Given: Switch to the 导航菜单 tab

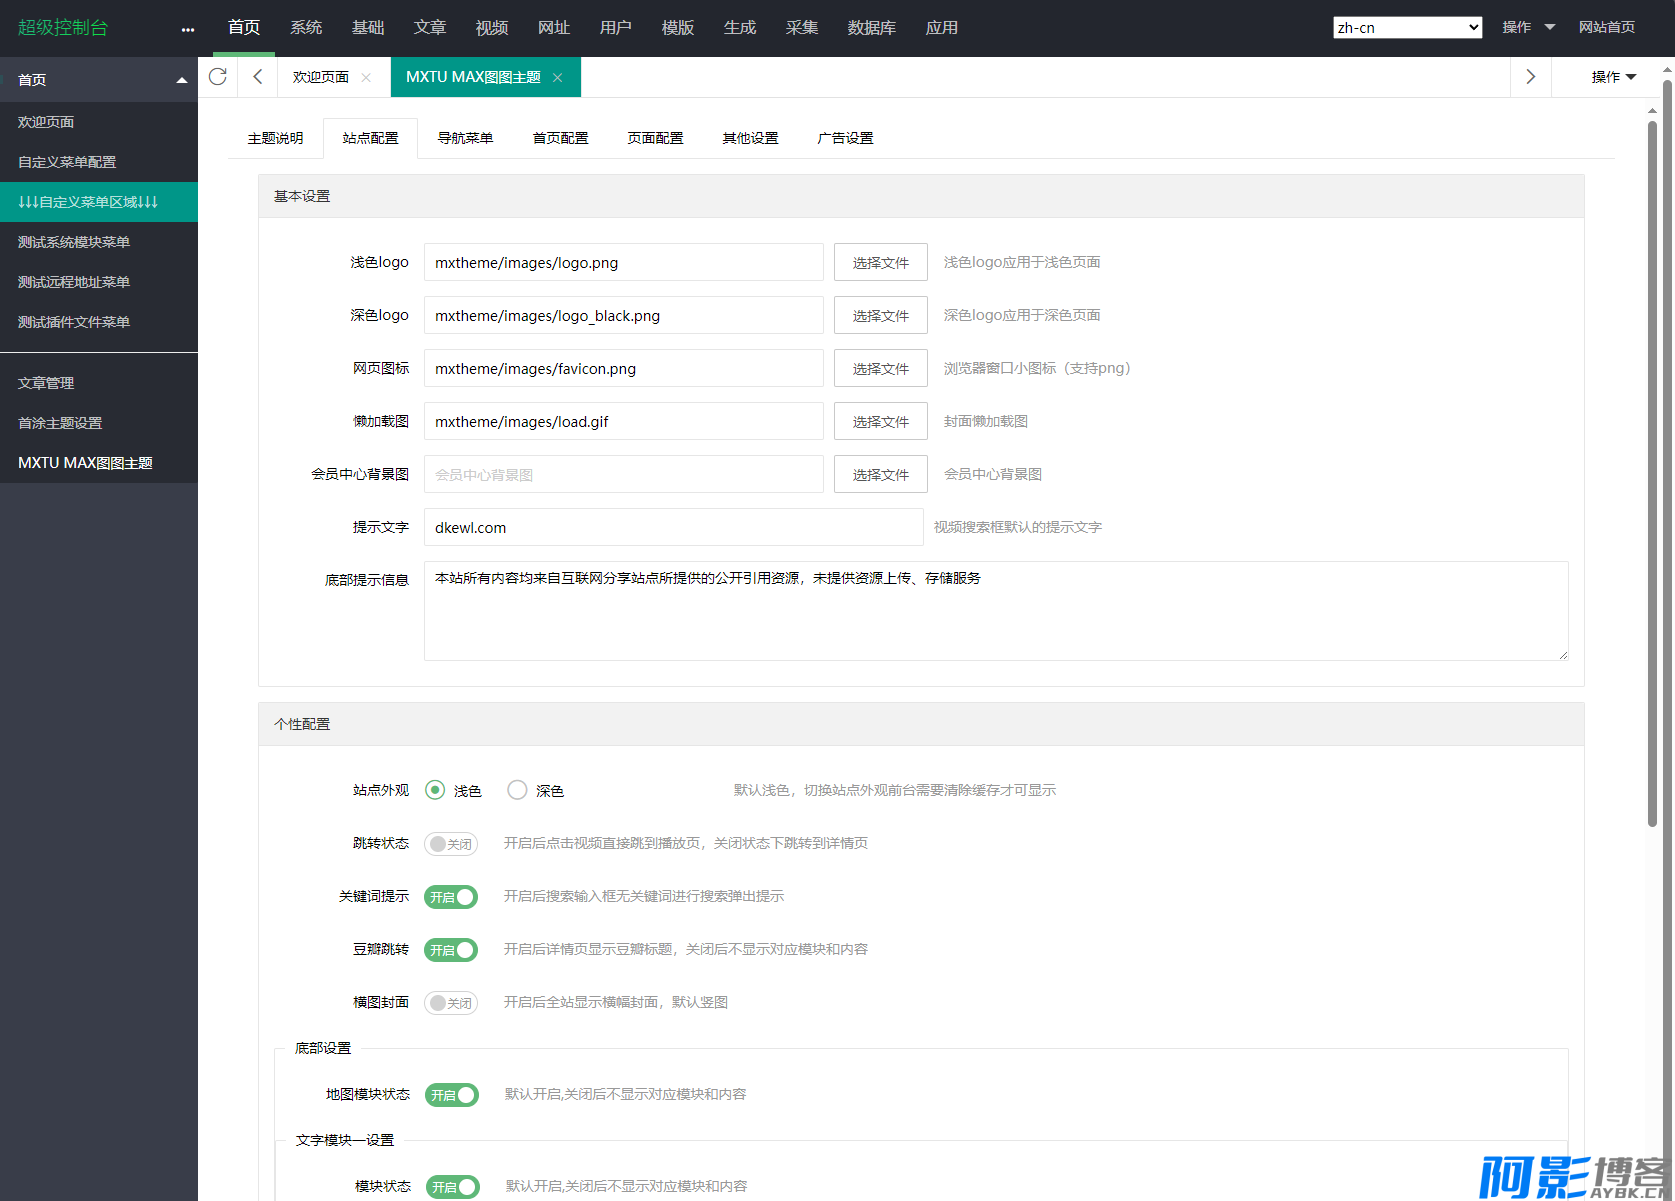Looking at the screenshot, I should [x=465, y=138].
